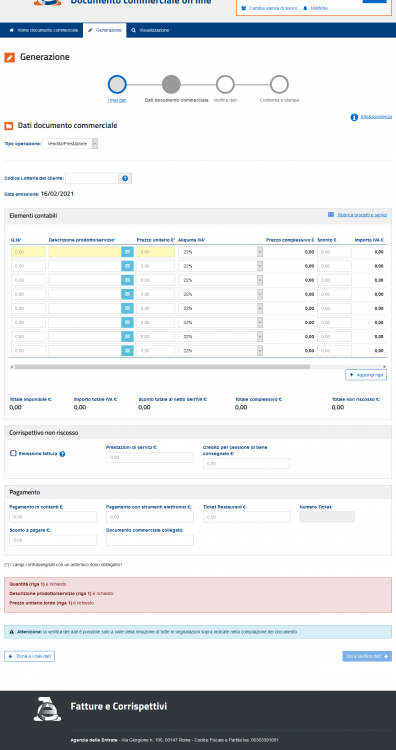
Task: Toggle the Emissione fattura checkbox
Action: coord(13,453)
